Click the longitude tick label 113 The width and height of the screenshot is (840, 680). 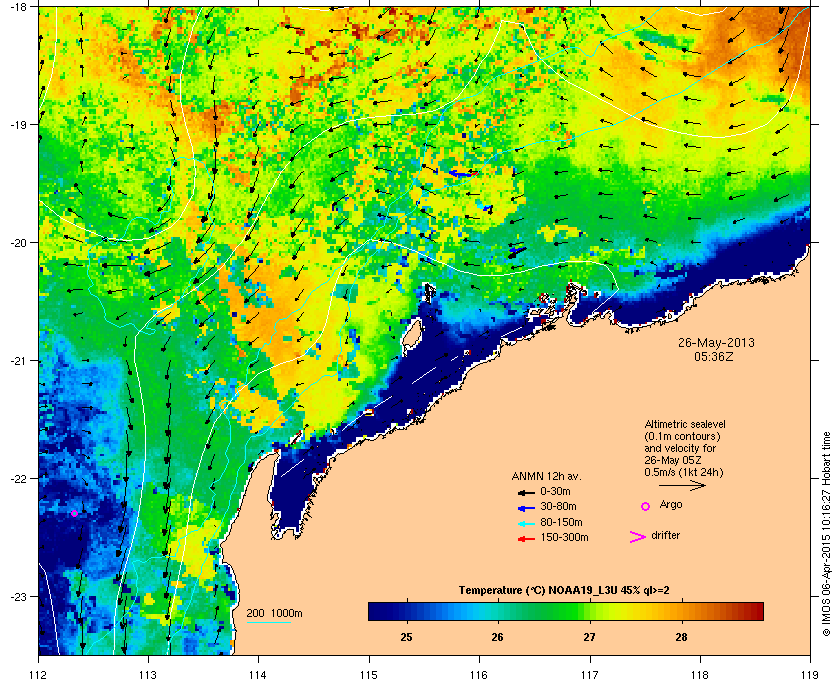coord(148,675)
